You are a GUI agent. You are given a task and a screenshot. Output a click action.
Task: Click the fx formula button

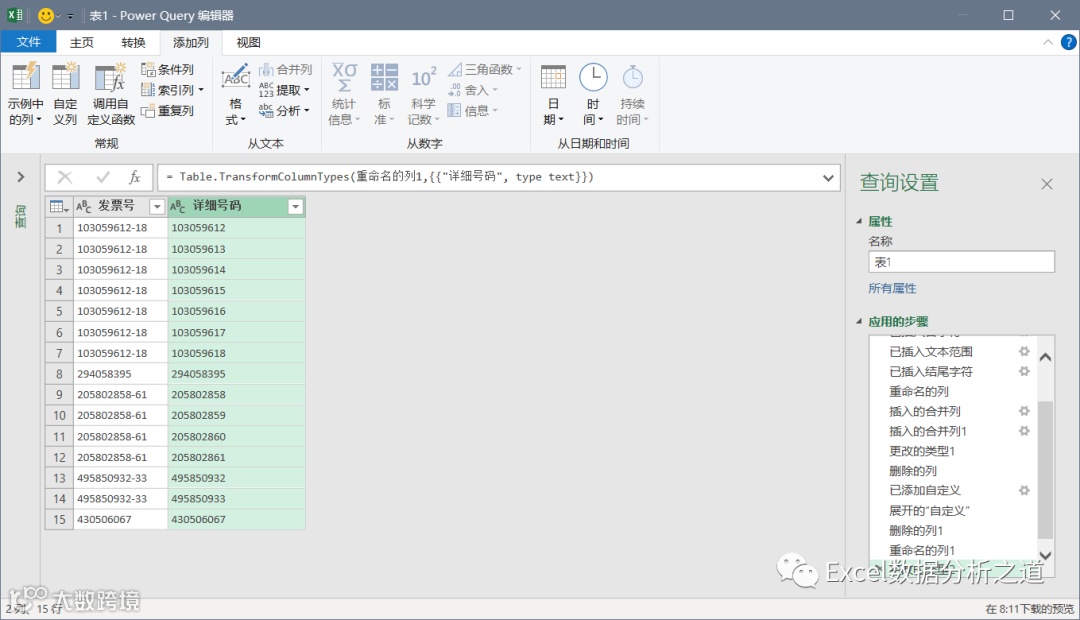click(135, 177)
